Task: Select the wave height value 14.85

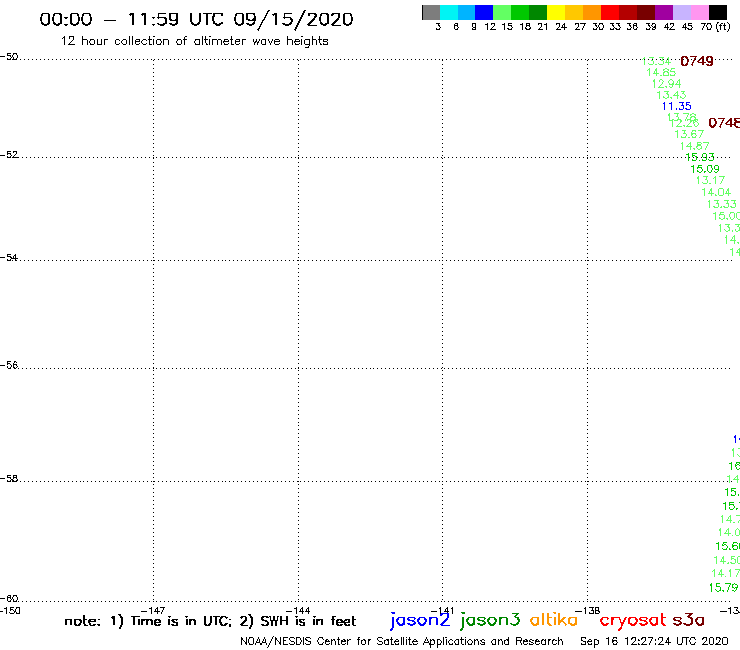Action: click(661, 72)
